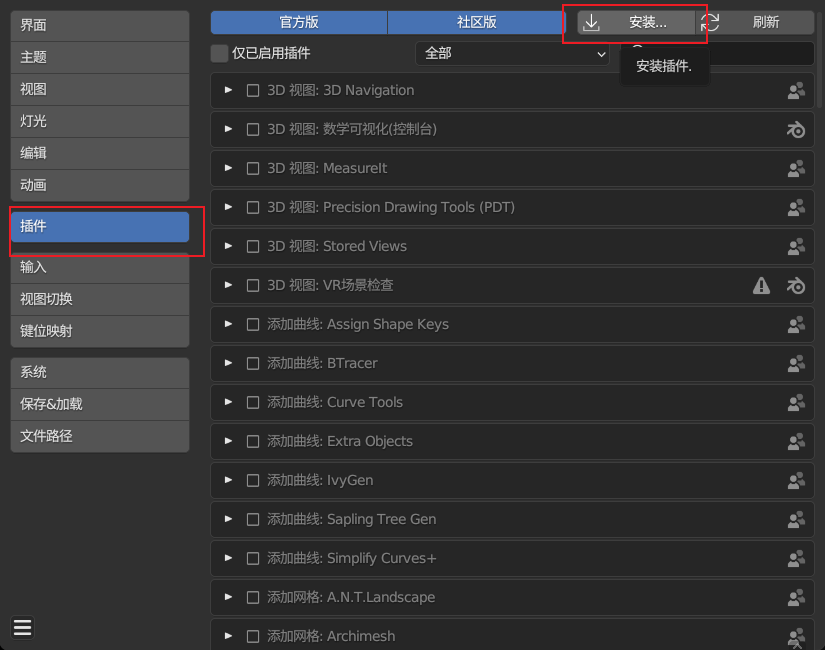This screenshot has height=650, width=825.
Task: Click the community icon on Curve Tools row
Action: click(x=796, y=402)
